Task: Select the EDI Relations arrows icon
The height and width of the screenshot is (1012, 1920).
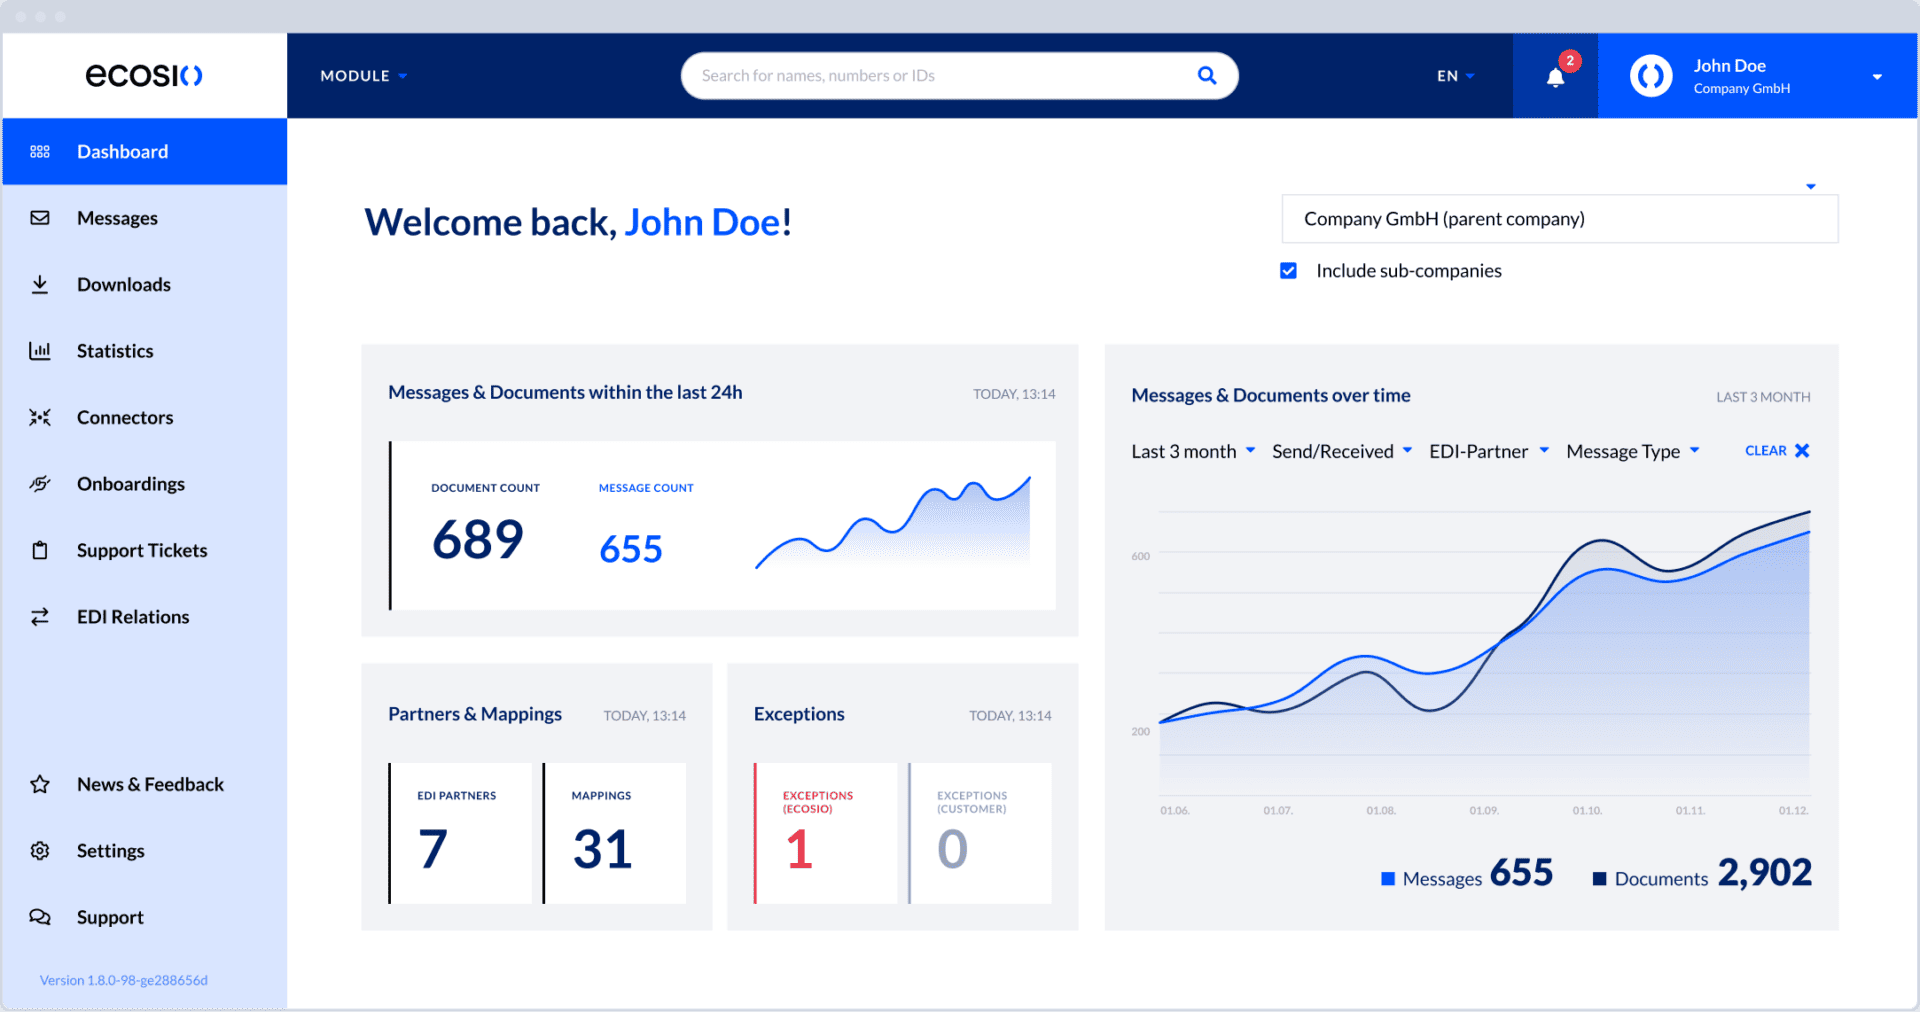Action: [40, 616]
